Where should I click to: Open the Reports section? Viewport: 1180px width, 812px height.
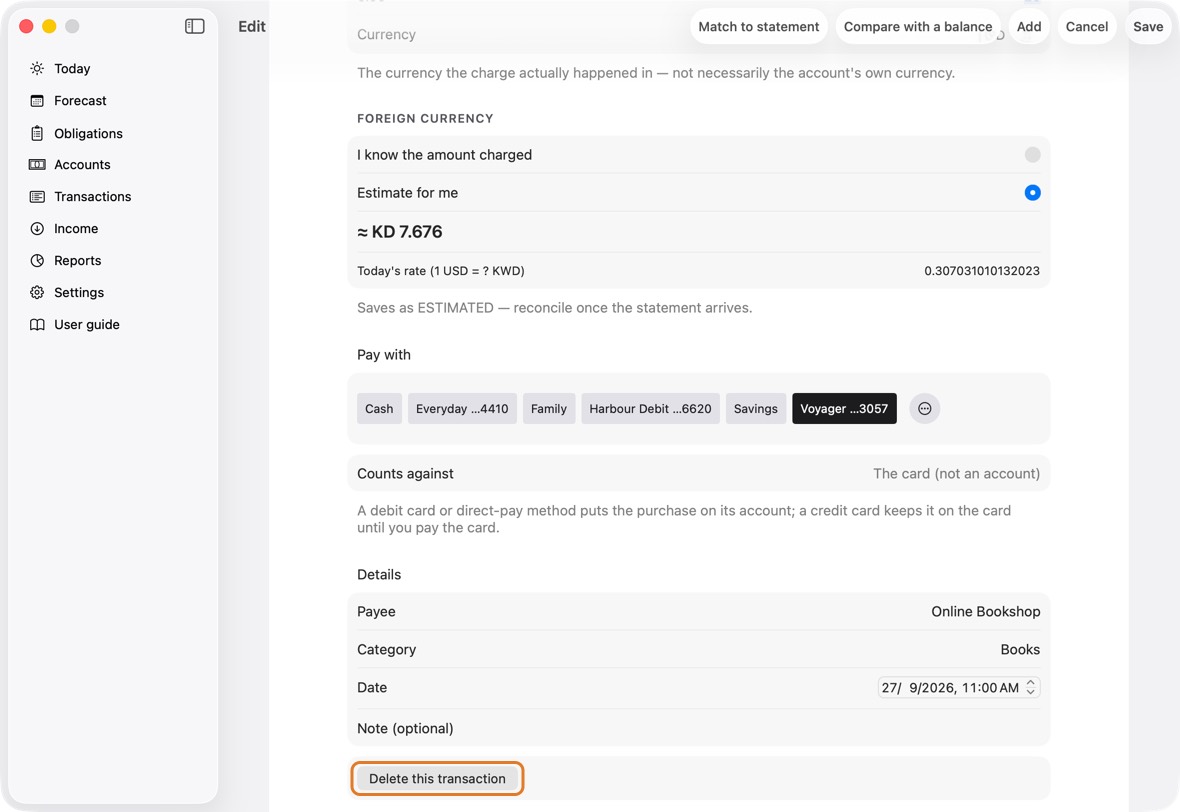click(x=78, y=260)
